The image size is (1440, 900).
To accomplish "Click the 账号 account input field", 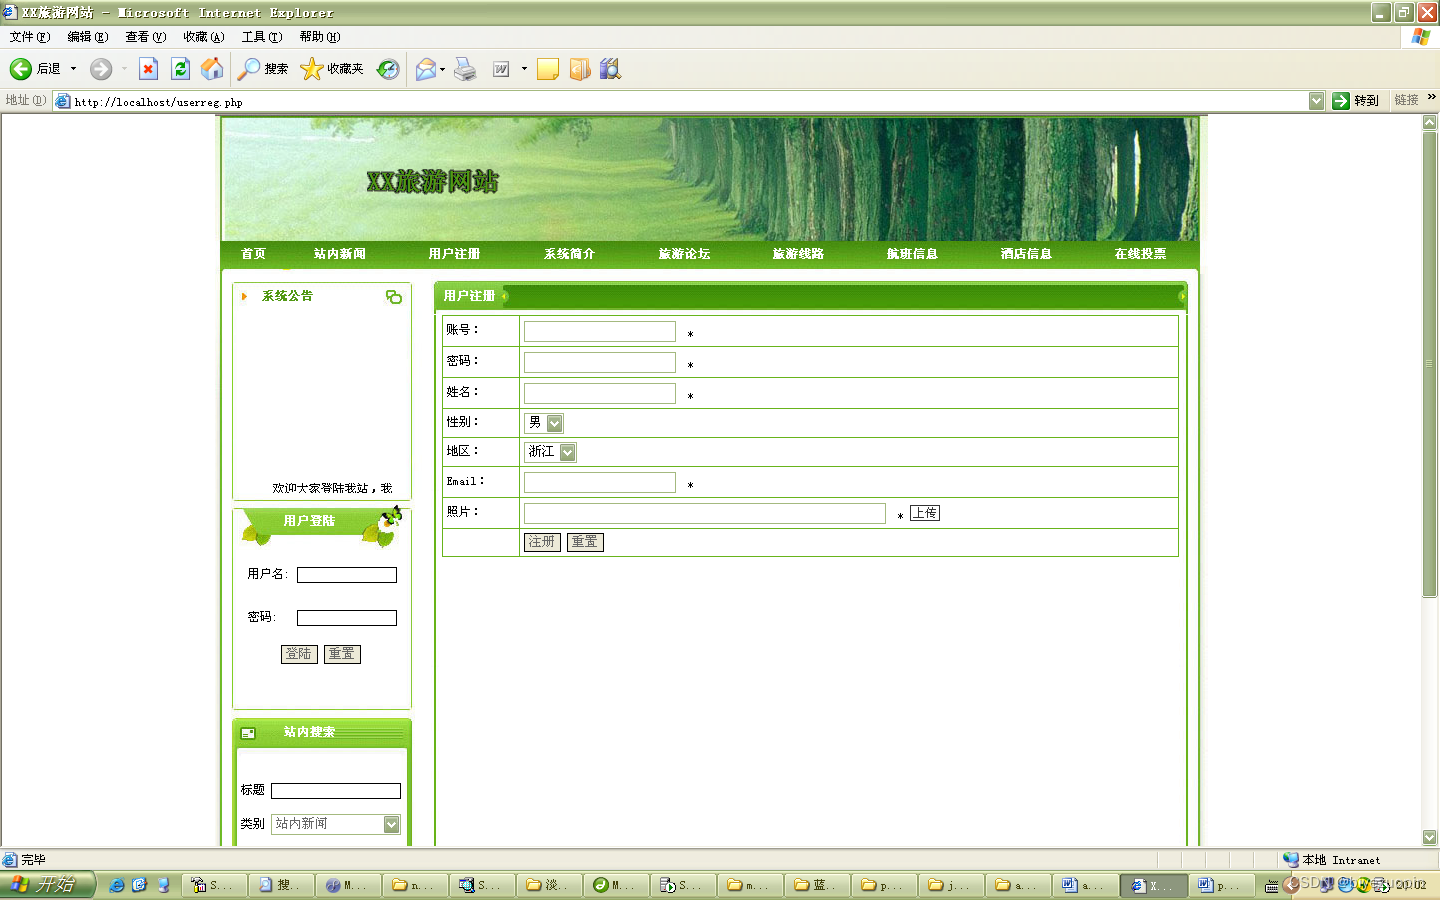I will tap(600, 331).
